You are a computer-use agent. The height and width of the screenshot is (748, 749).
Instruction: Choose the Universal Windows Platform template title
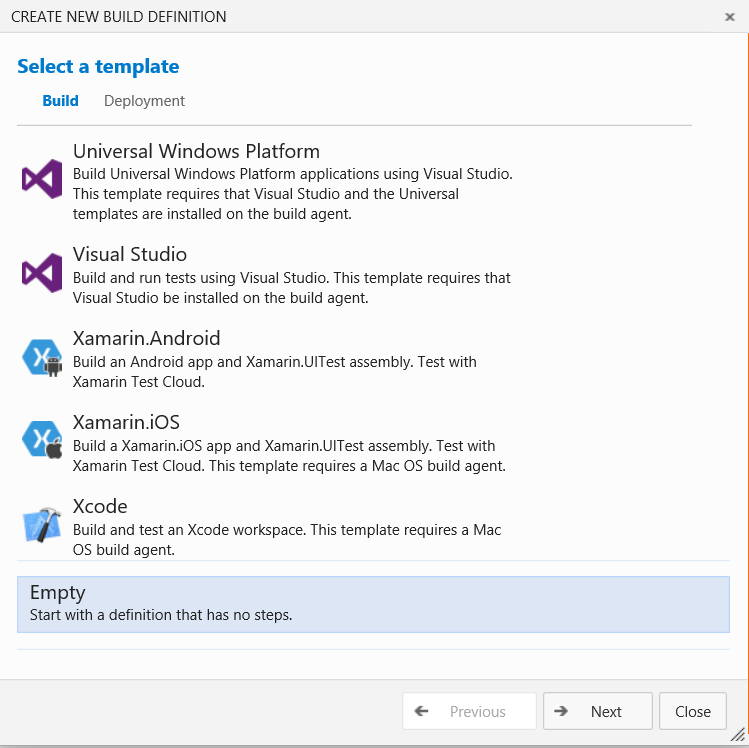(196, 151)
